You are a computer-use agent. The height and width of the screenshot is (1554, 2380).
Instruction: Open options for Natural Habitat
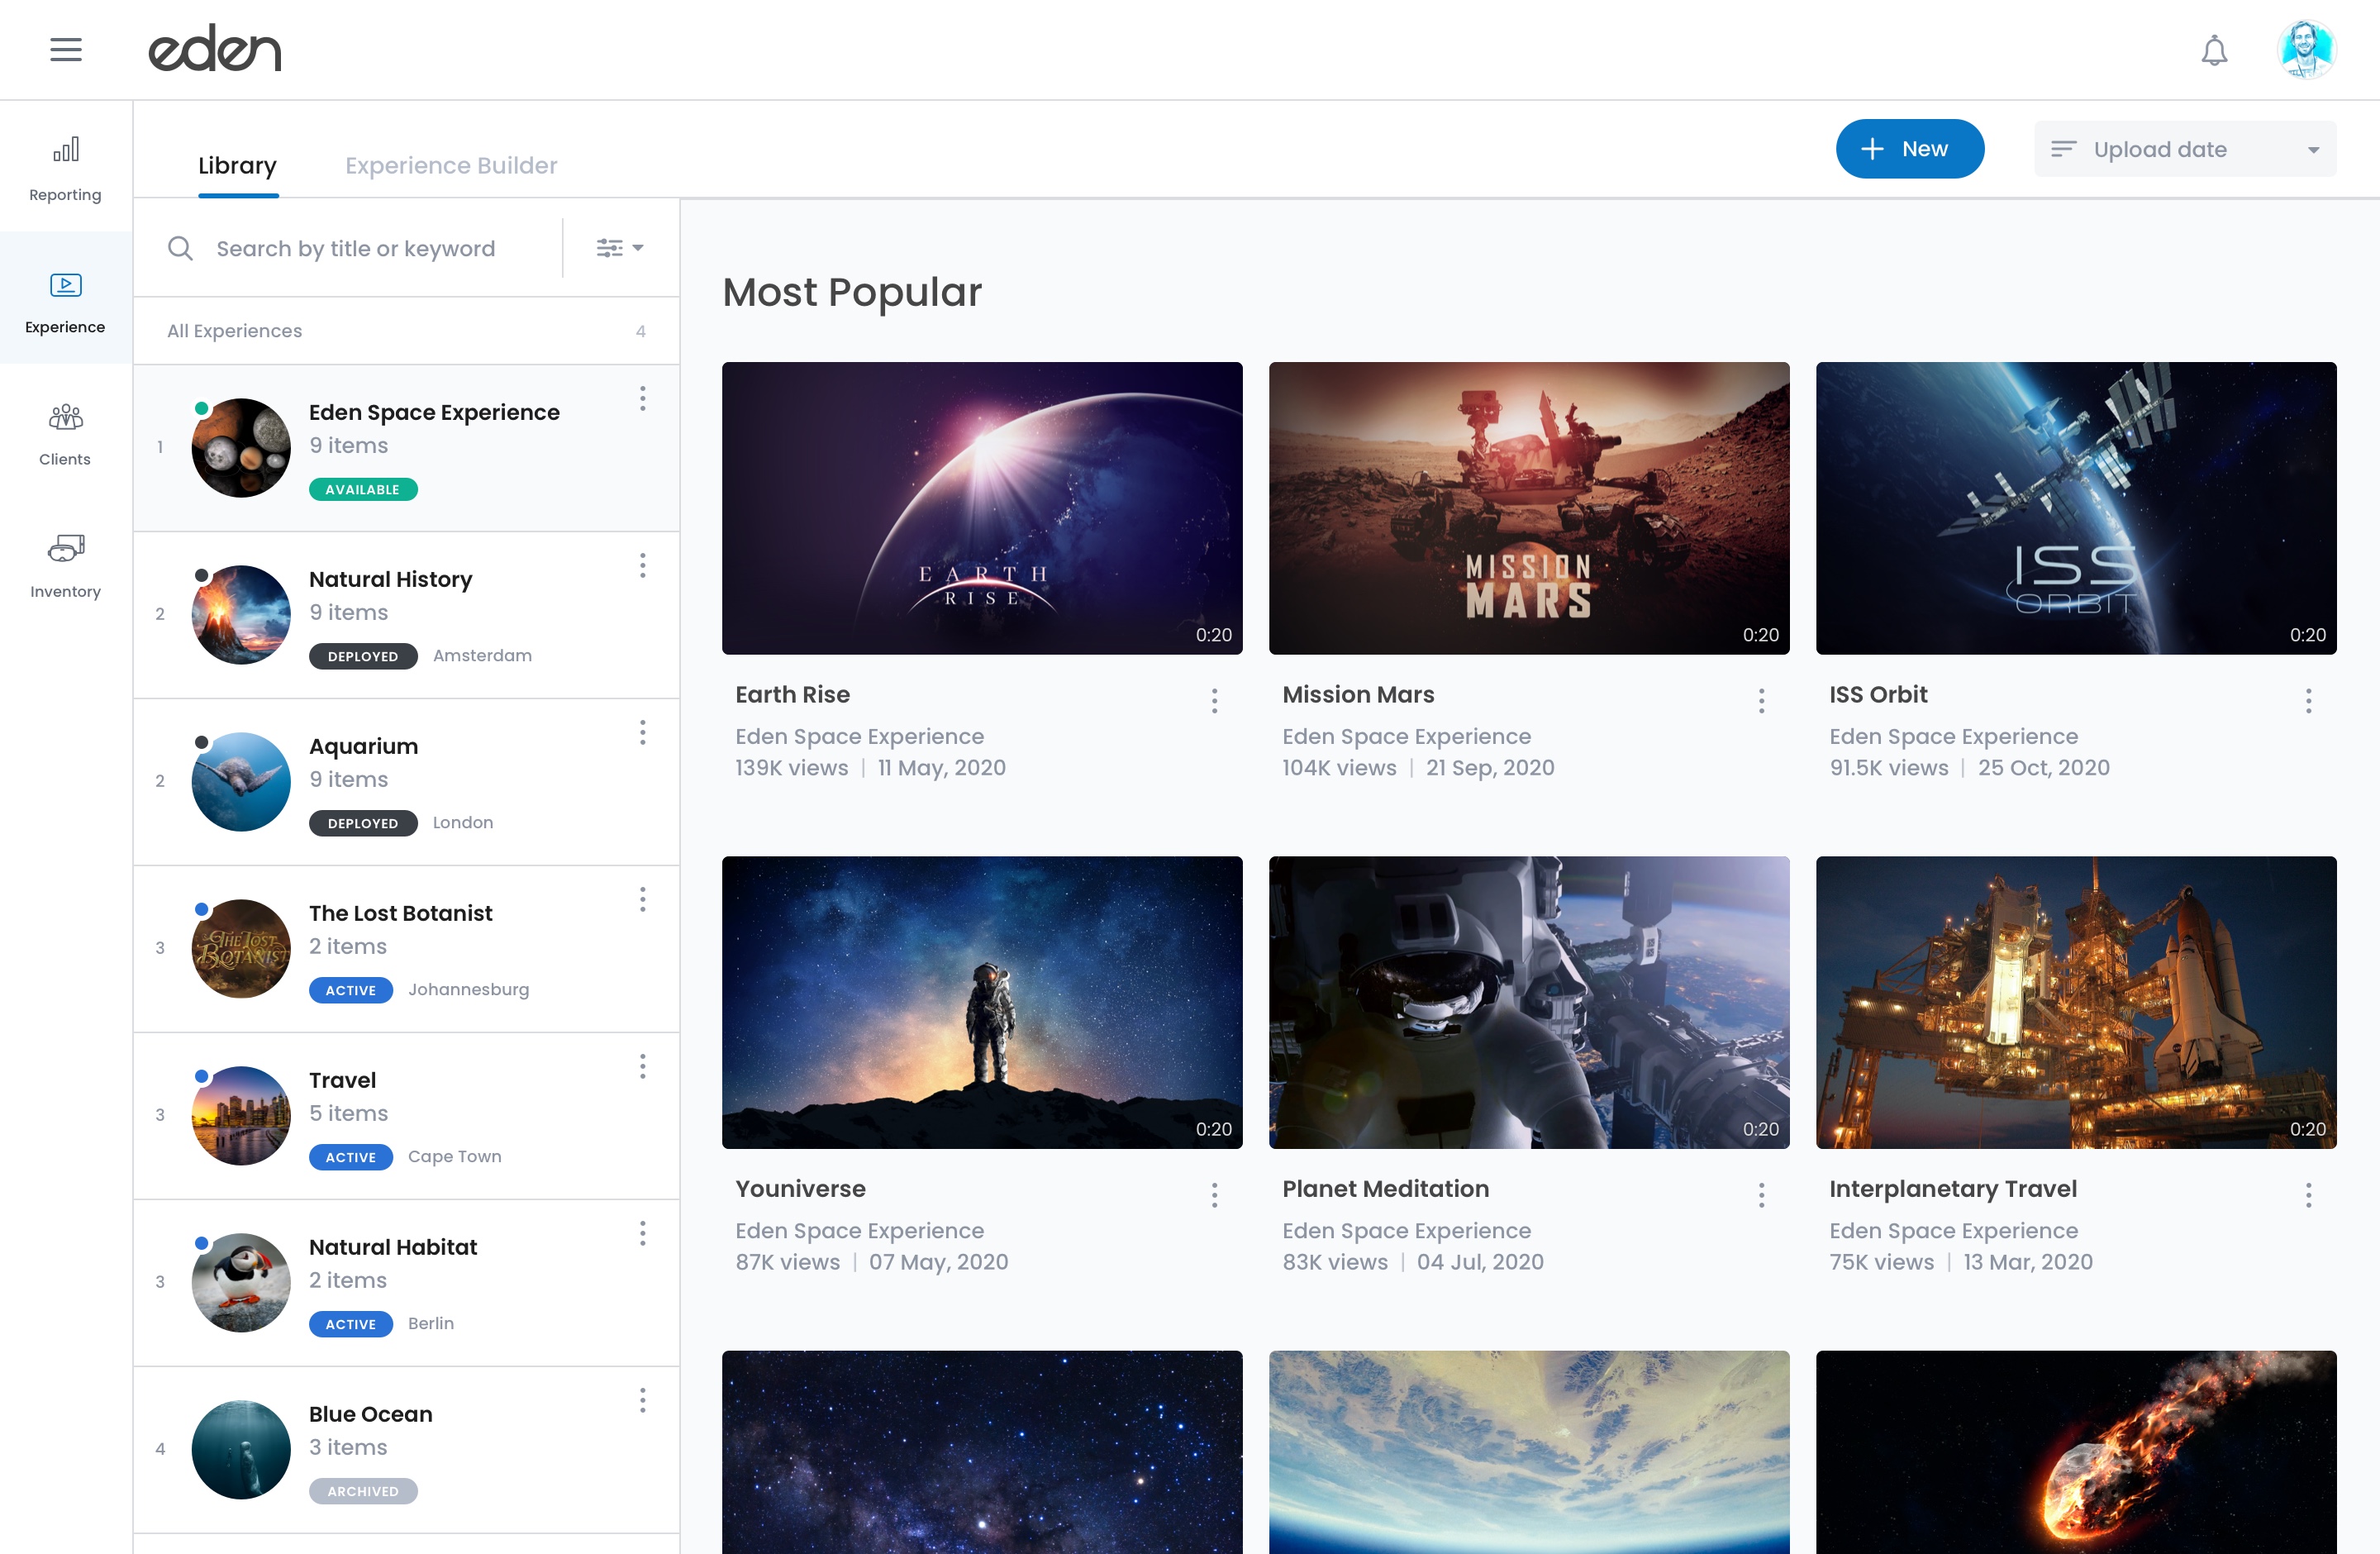click(642, 1234)
